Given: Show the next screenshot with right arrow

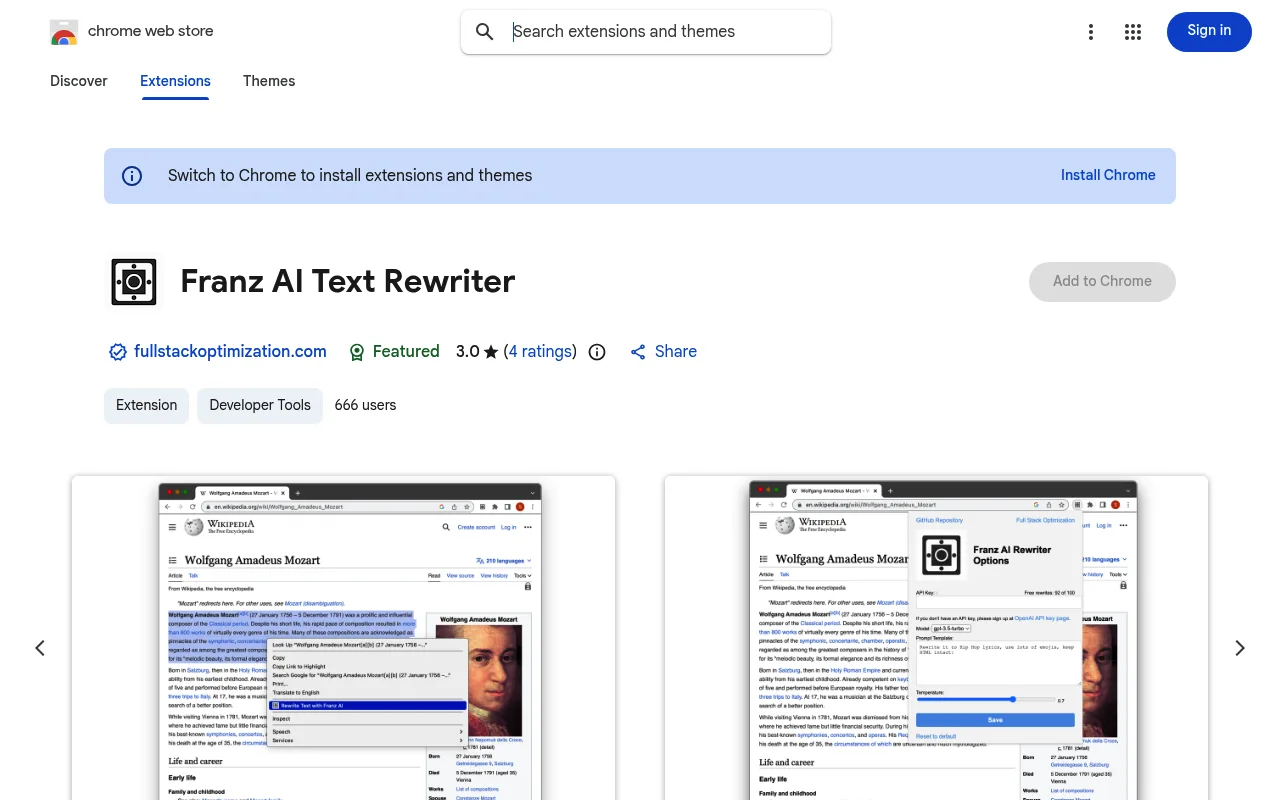Looking at the screenshot, I should [1240, 648].
